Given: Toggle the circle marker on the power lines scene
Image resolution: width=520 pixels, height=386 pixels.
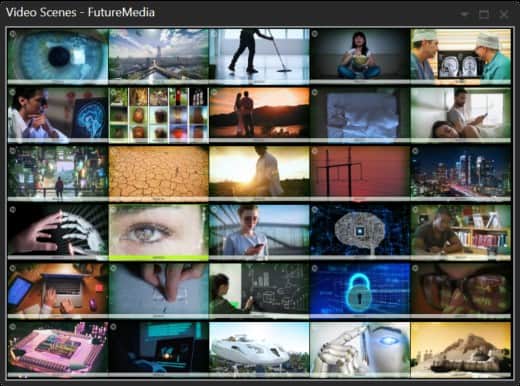Looking at the screenshot, I should (315, 151).
